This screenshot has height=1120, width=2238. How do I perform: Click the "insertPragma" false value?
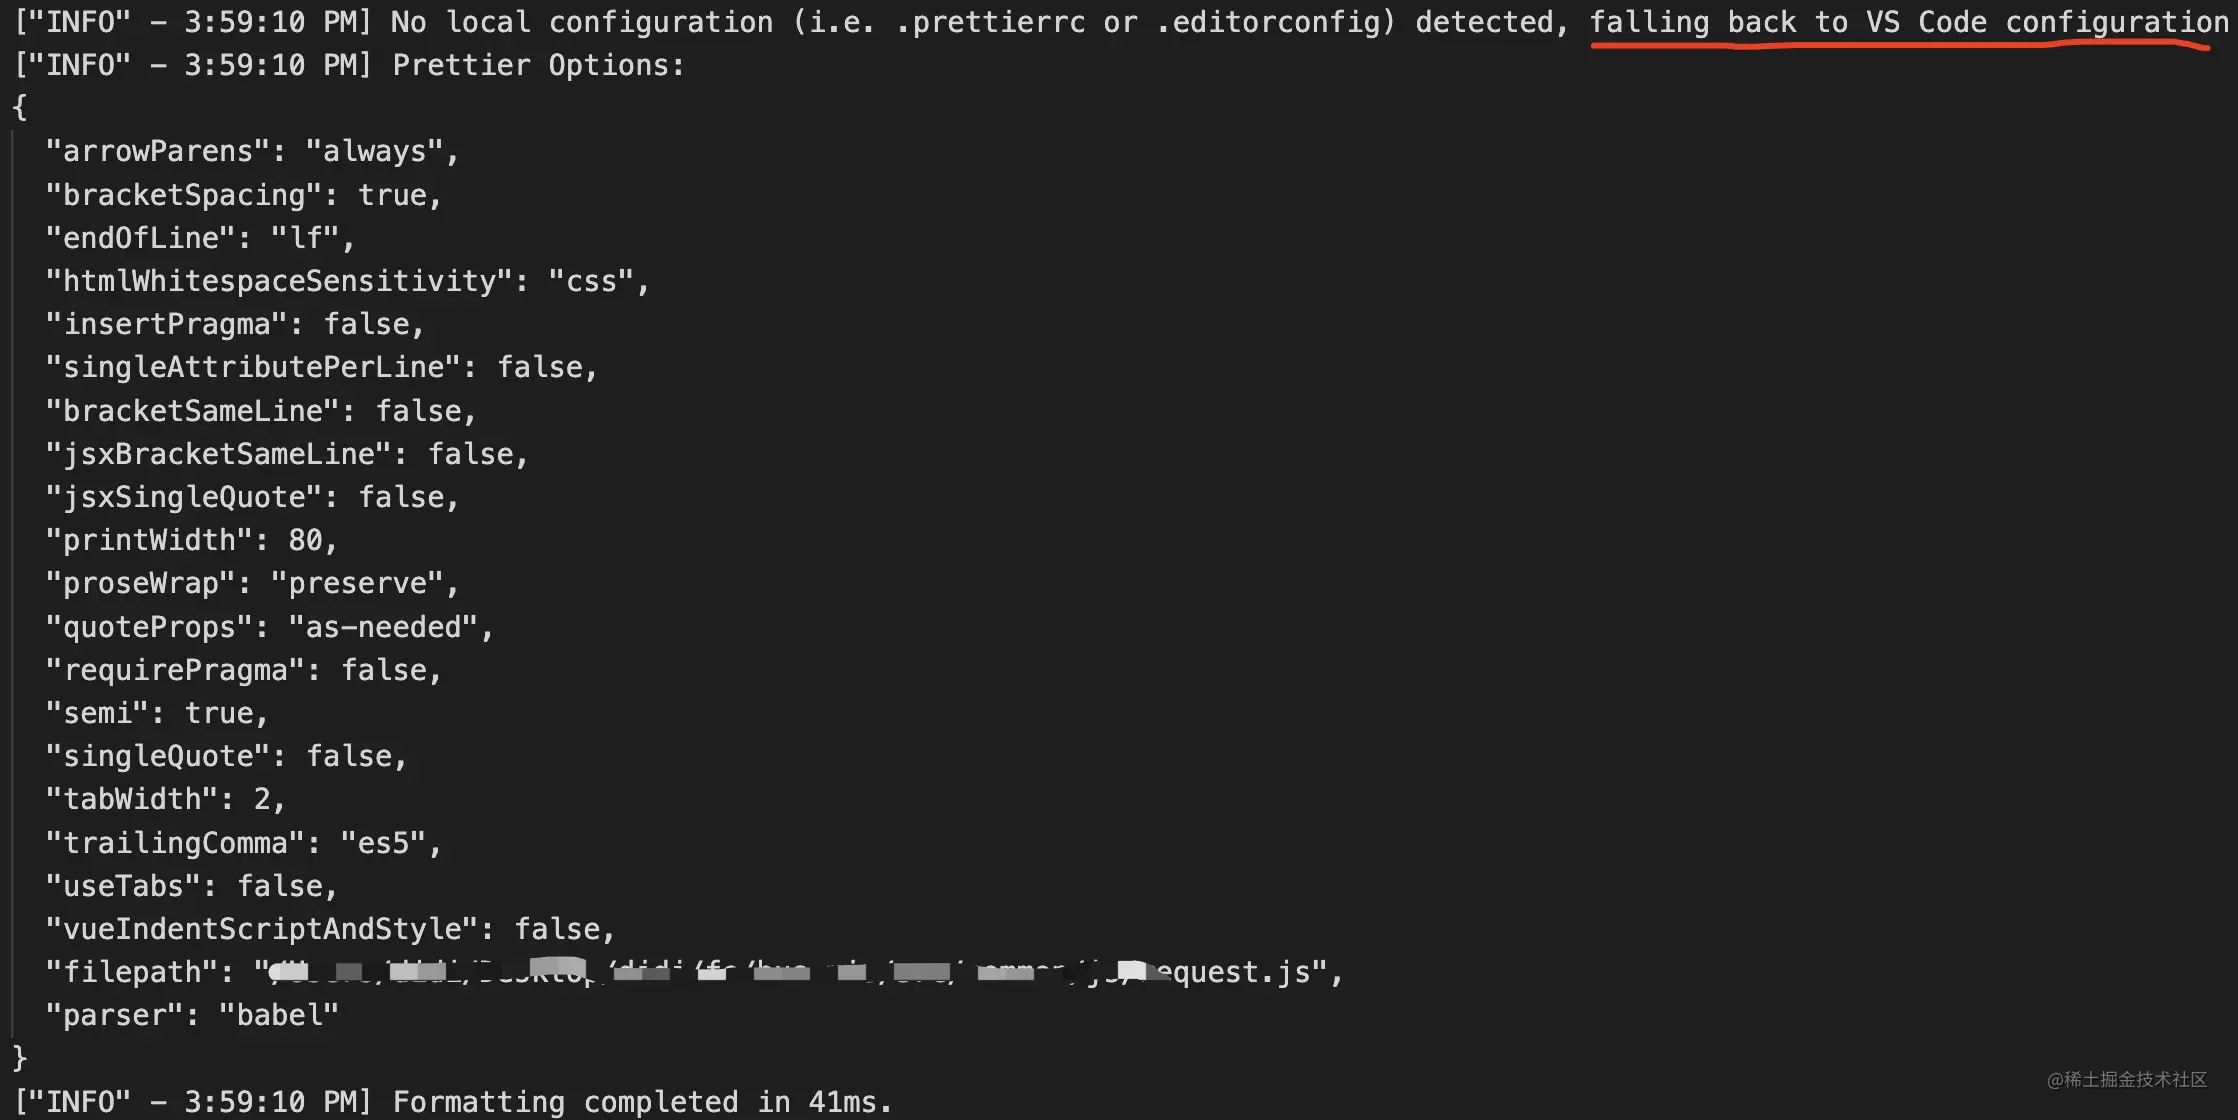(367, 324)
